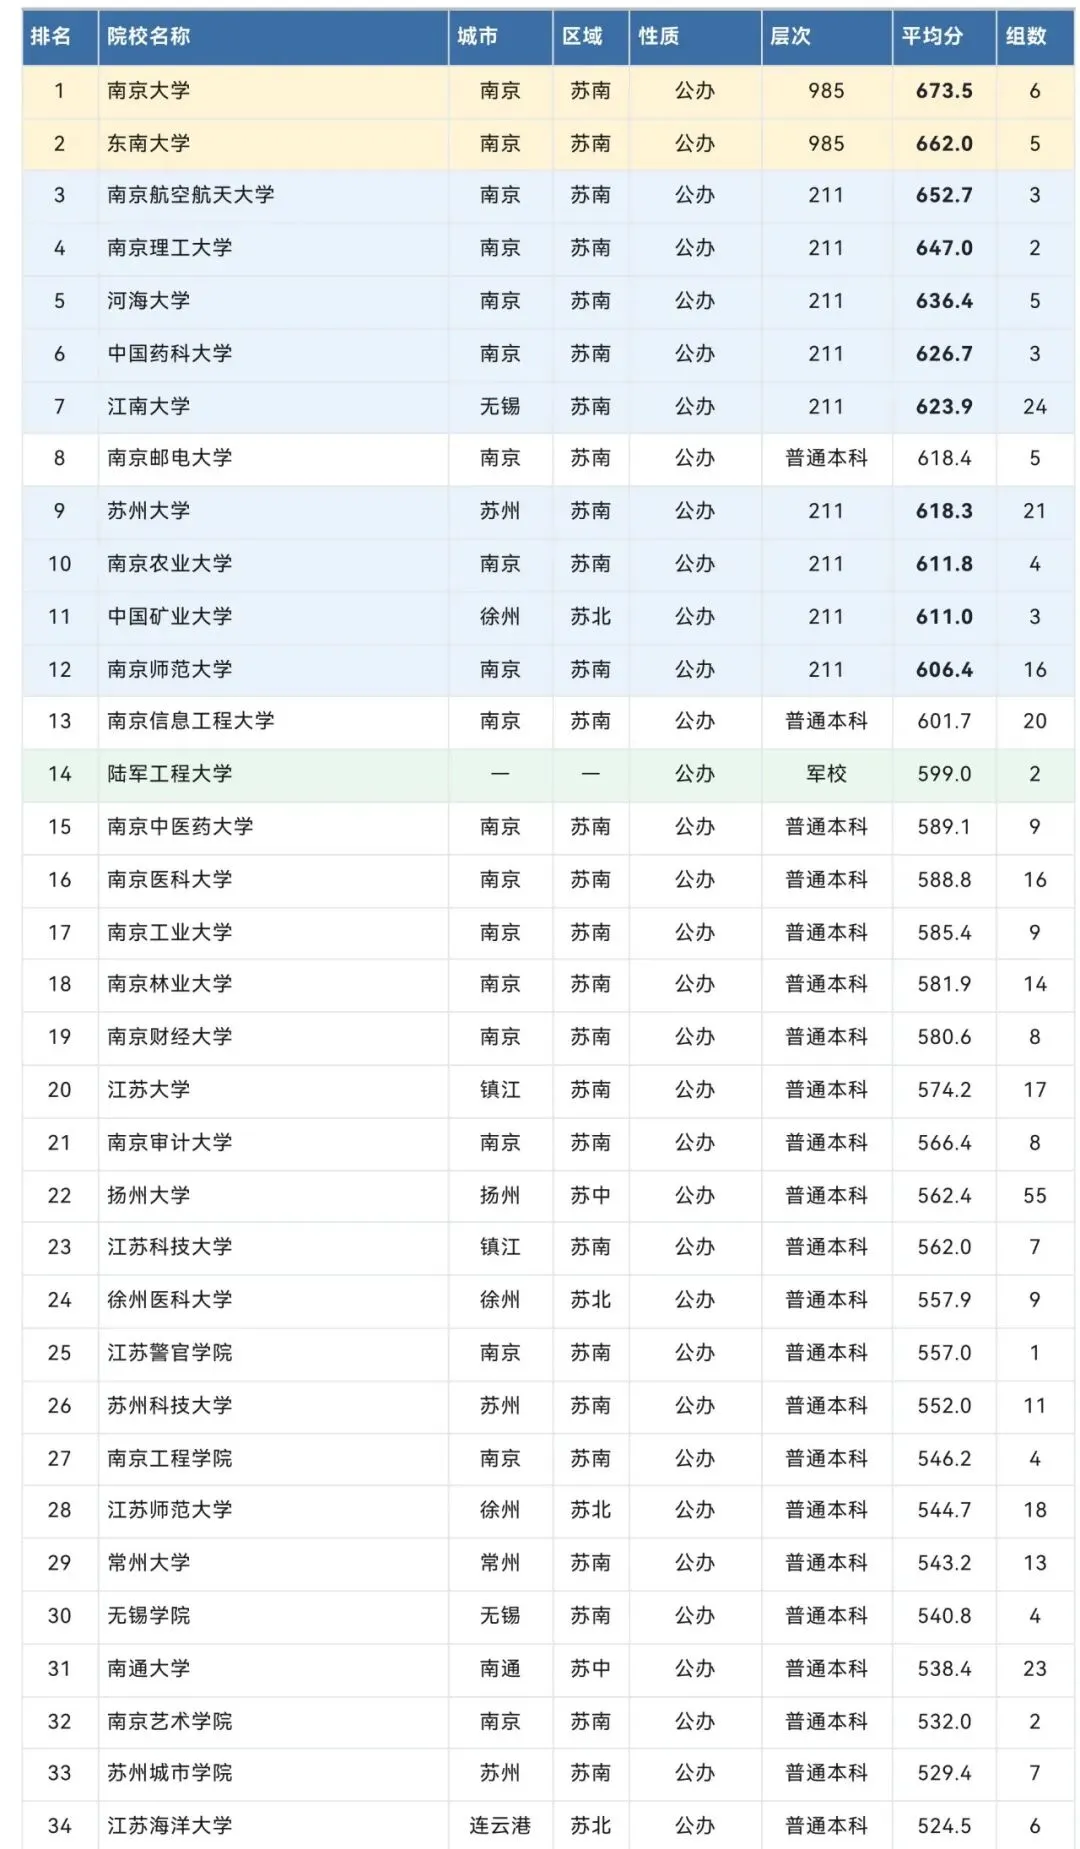Click the group count 55
Image resolution: width=1080 pixels, height=1849 pixels.
[1035, 1197]
